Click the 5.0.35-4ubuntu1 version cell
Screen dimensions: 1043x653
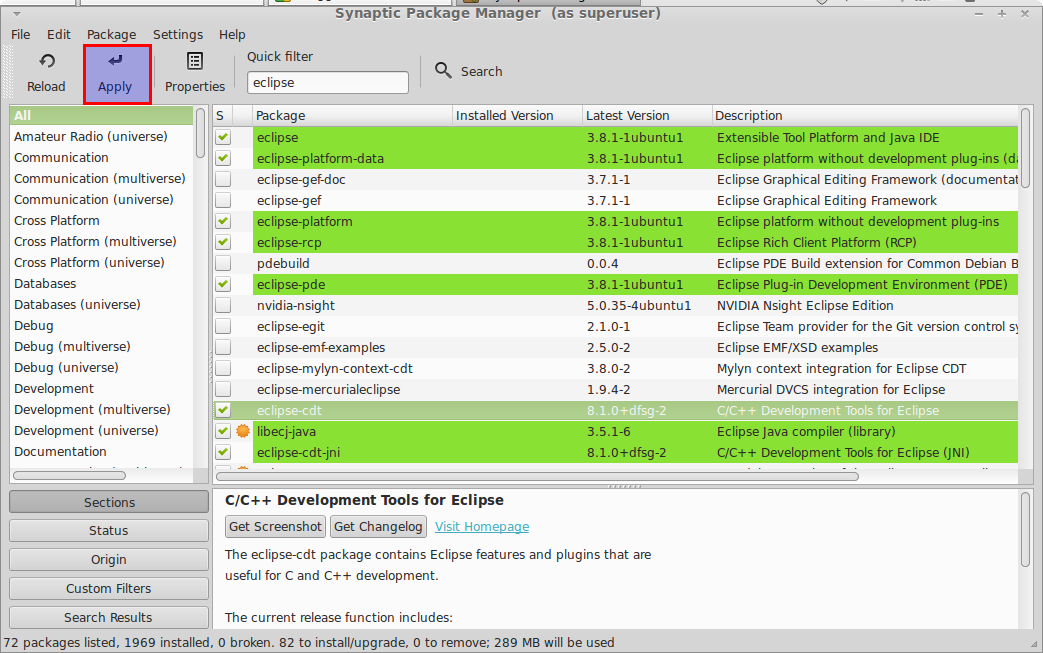(x=639, y=305)
